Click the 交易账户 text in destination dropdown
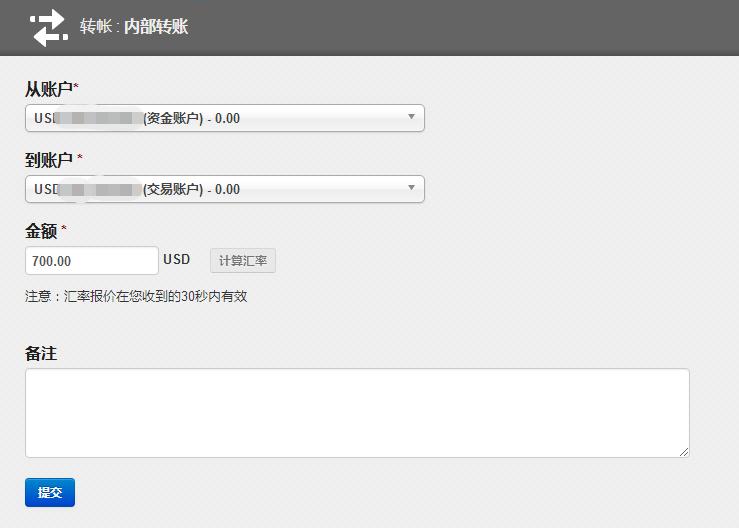This screenshot has height=528, width=739. click(174, 189)
